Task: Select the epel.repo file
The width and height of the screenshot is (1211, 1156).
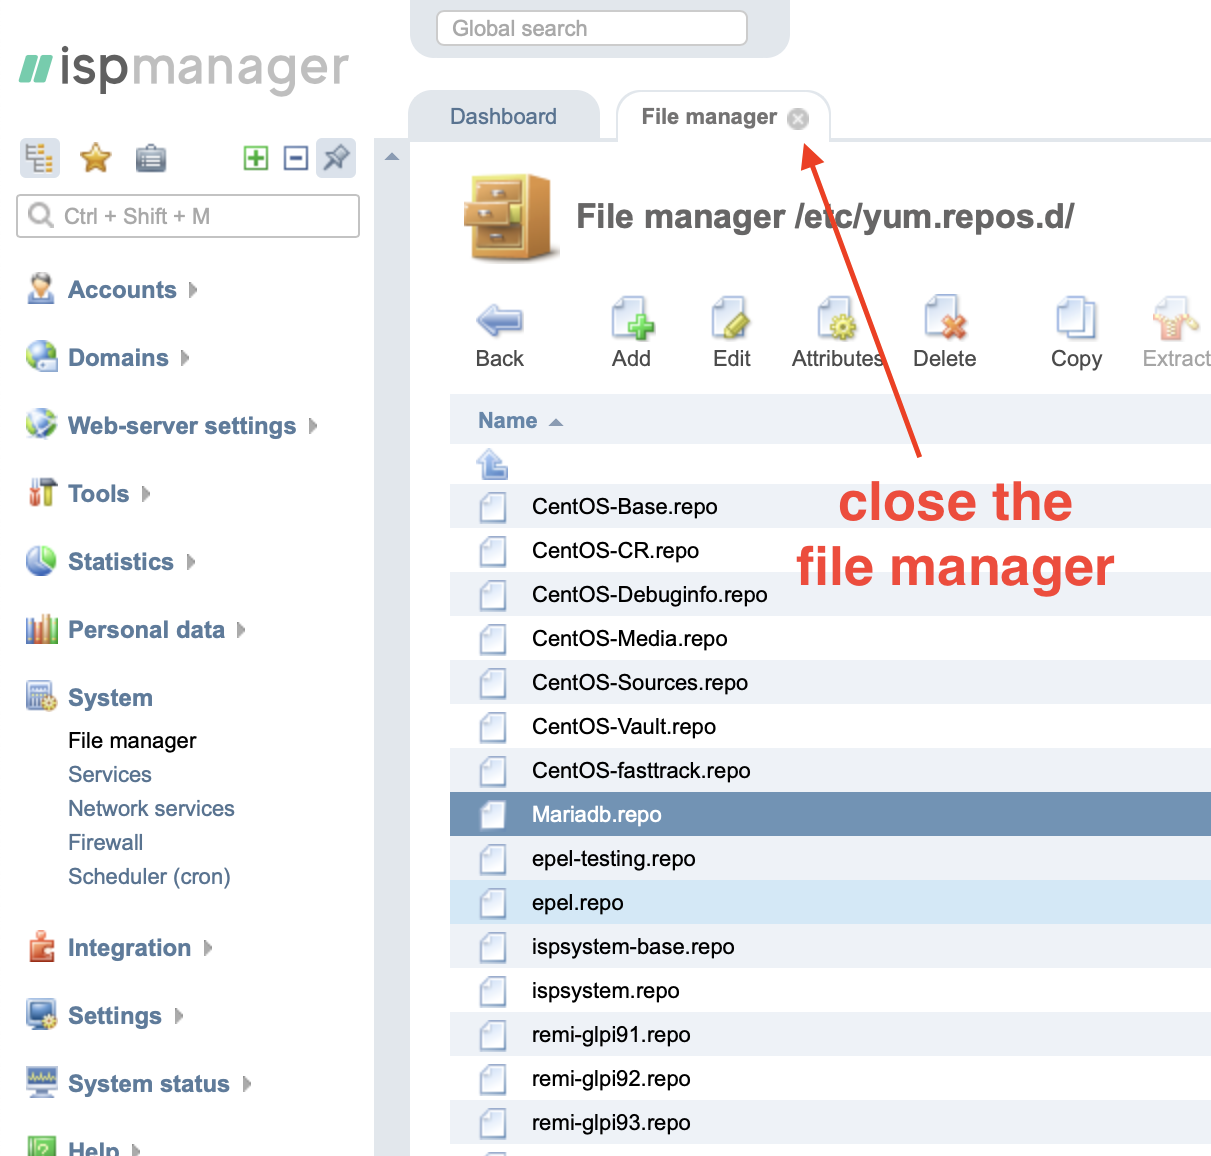Action: (x=830, y=903)
